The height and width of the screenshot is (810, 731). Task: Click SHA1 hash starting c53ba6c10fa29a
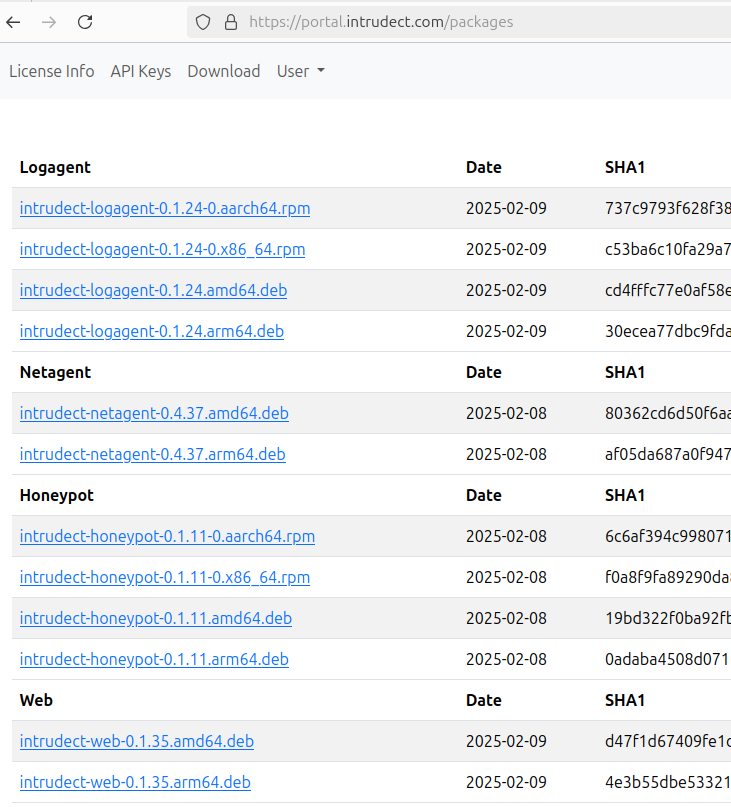coord(668,250)
